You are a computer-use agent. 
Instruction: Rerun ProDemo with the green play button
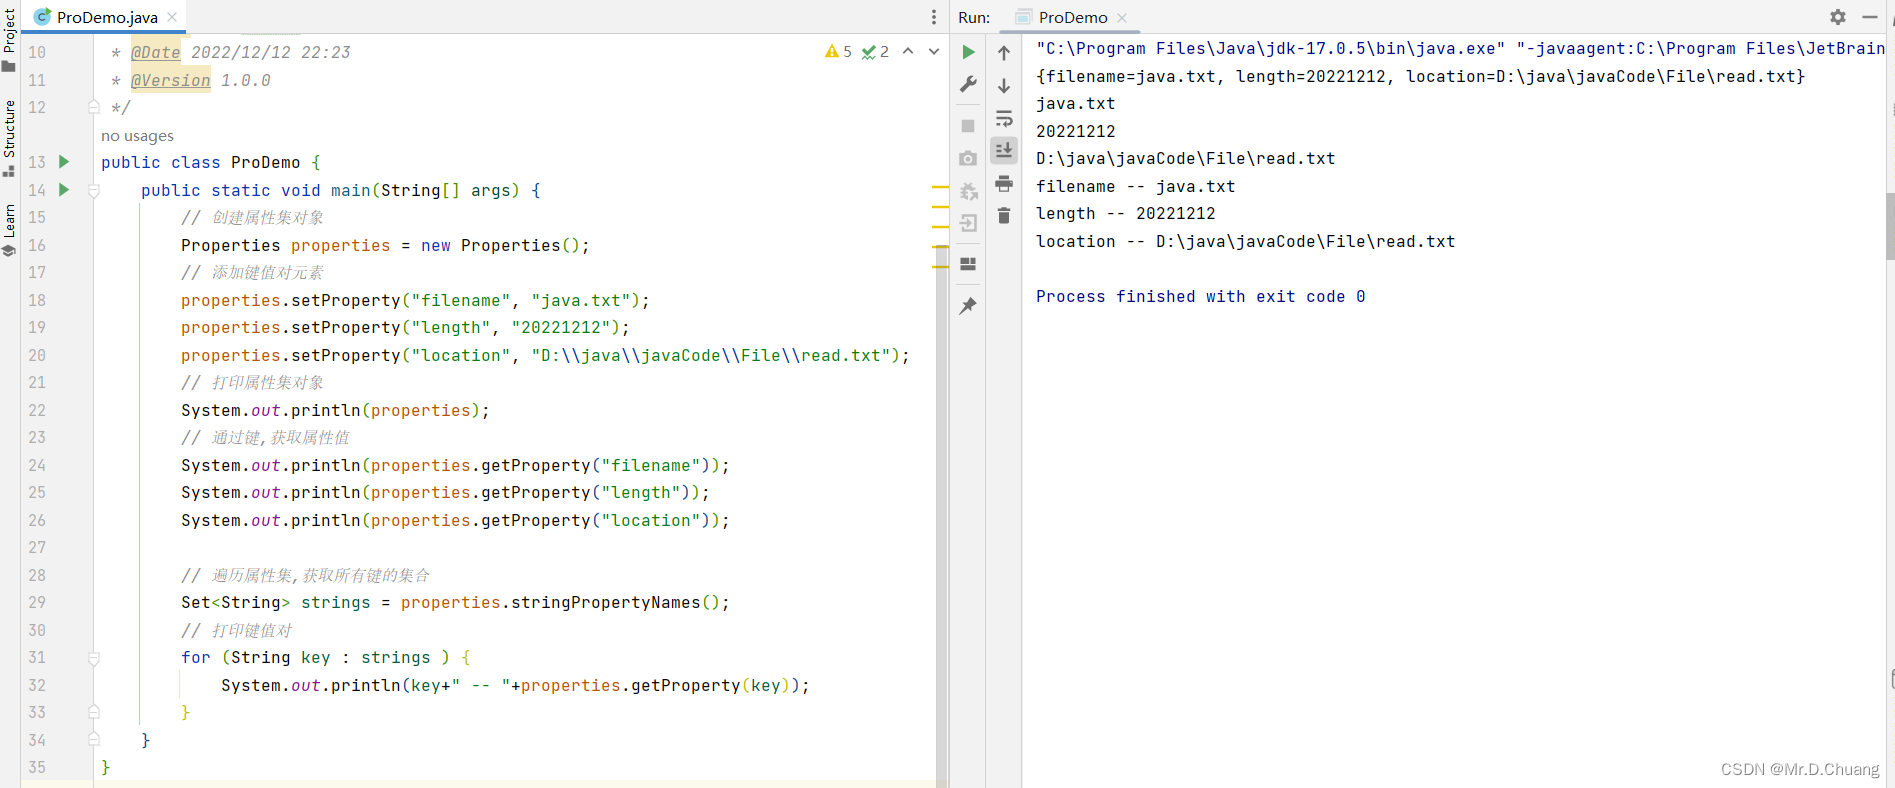tap(968, 52)
